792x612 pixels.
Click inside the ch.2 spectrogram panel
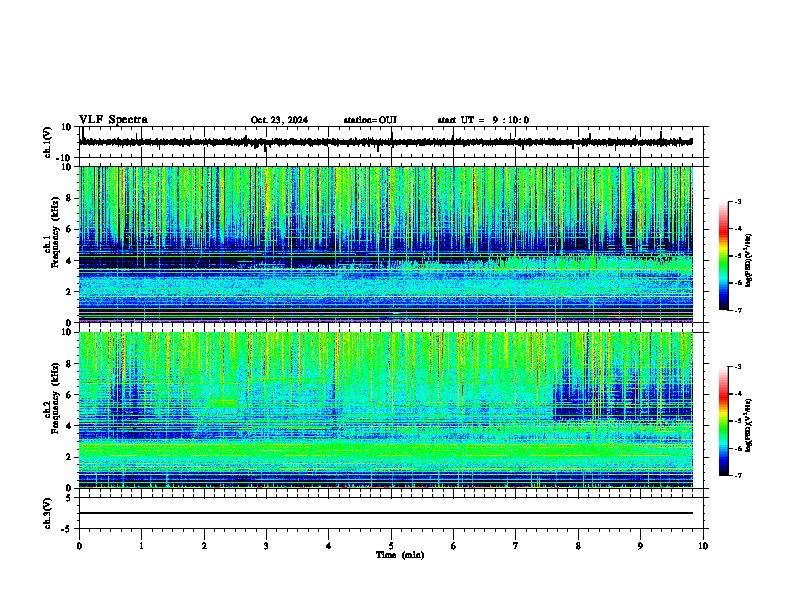coord(386,410)
